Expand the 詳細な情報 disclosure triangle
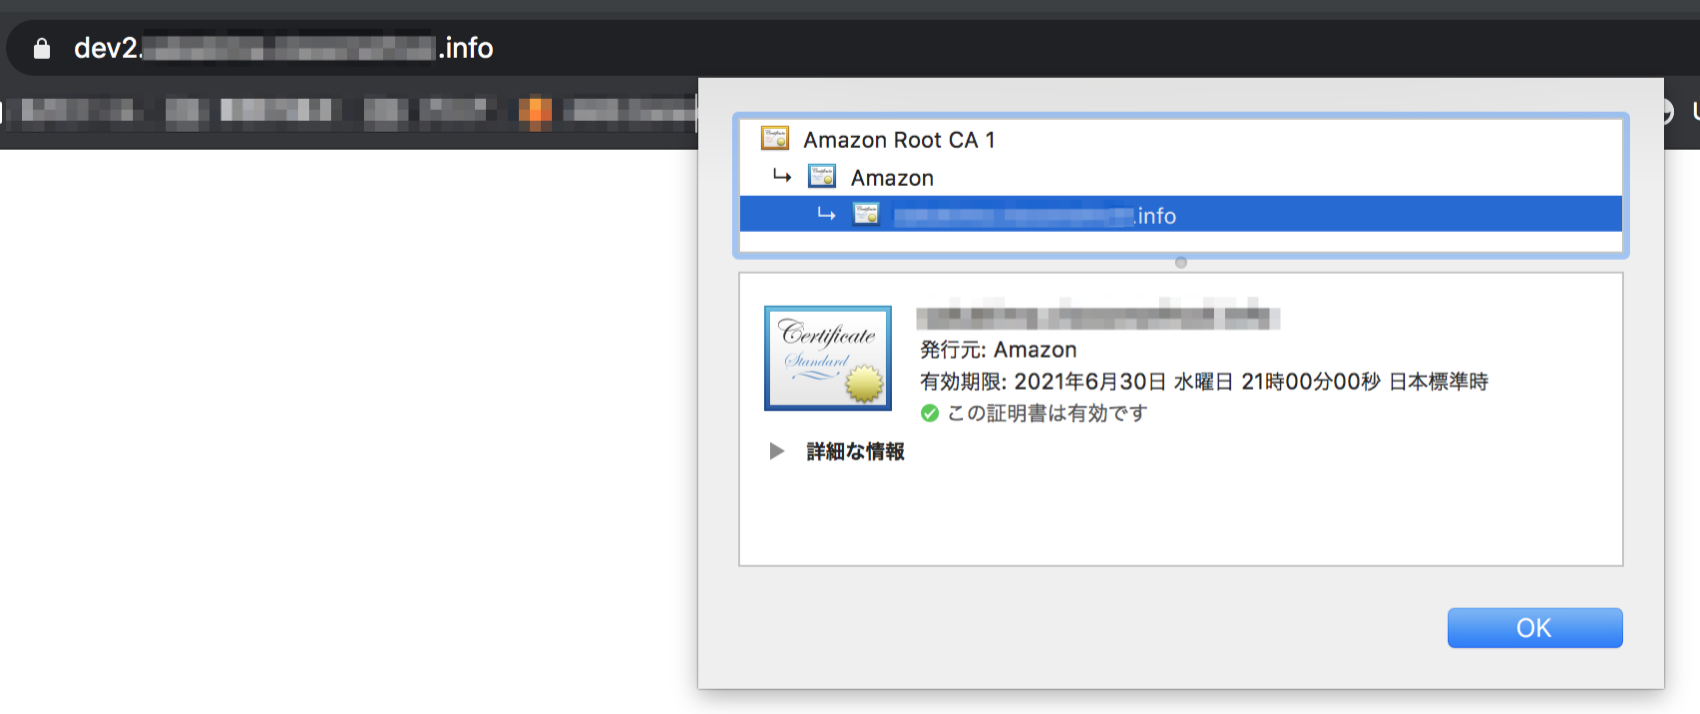 [776, 451]
